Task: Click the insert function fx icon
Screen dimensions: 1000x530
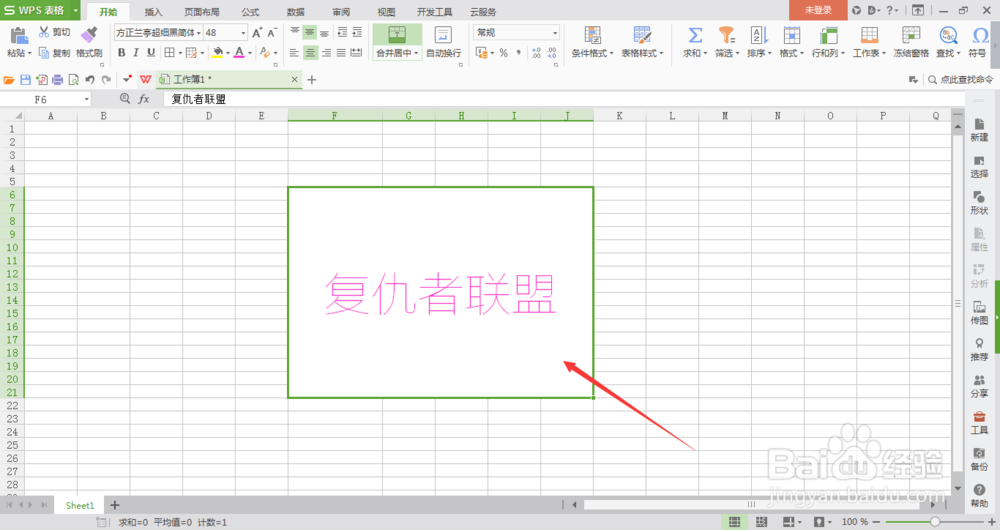Action: (144, 99)
